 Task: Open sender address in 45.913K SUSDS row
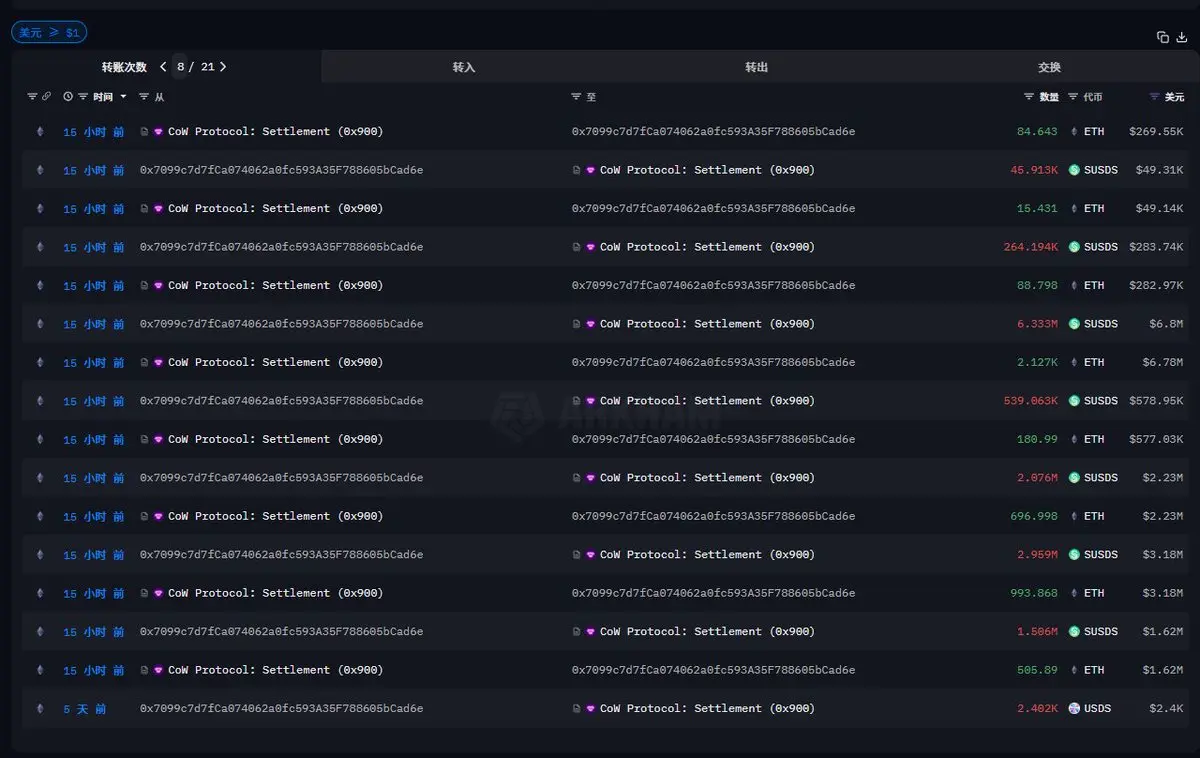click(281, 170)
